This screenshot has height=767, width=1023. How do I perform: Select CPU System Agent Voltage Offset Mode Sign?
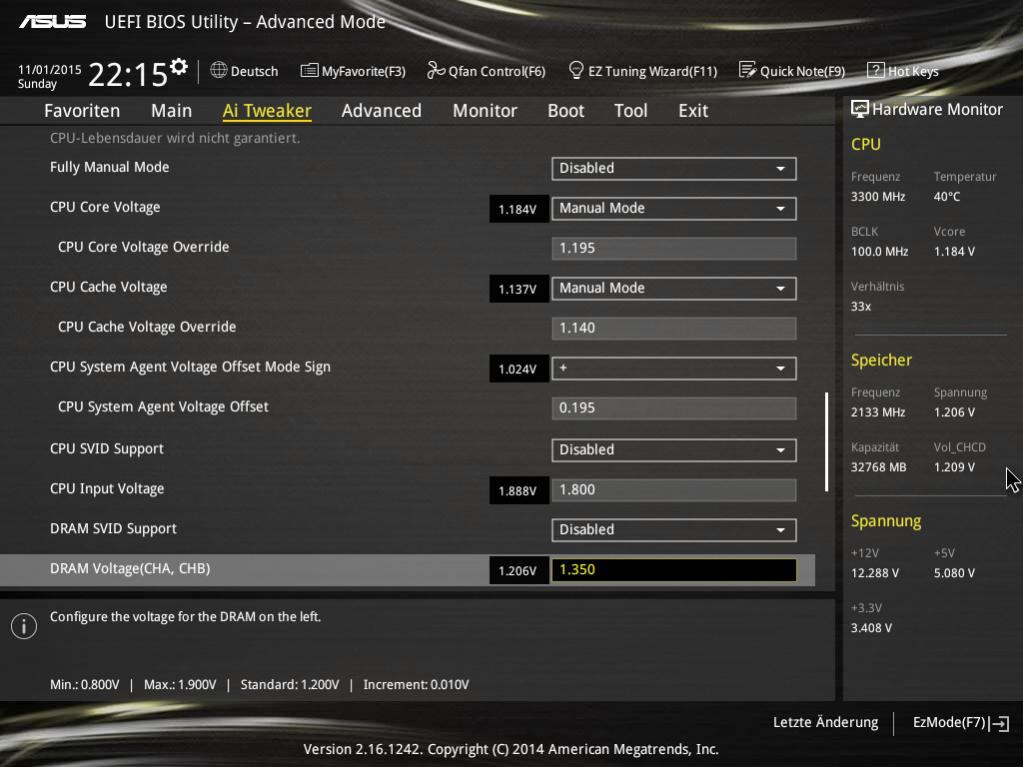[190, 367]
